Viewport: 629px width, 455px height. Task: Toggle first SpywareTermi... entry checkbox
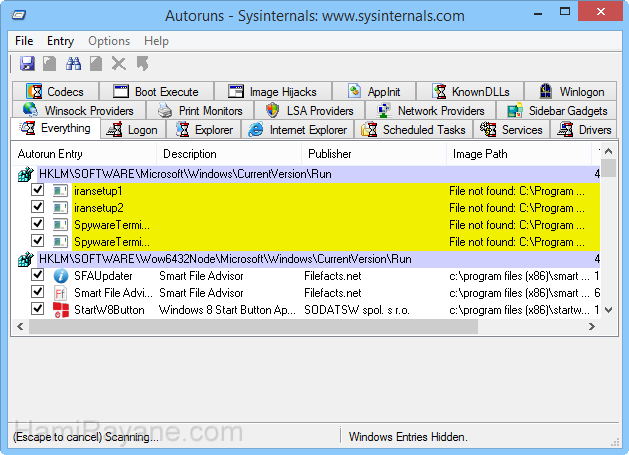[x=38, y=223]
